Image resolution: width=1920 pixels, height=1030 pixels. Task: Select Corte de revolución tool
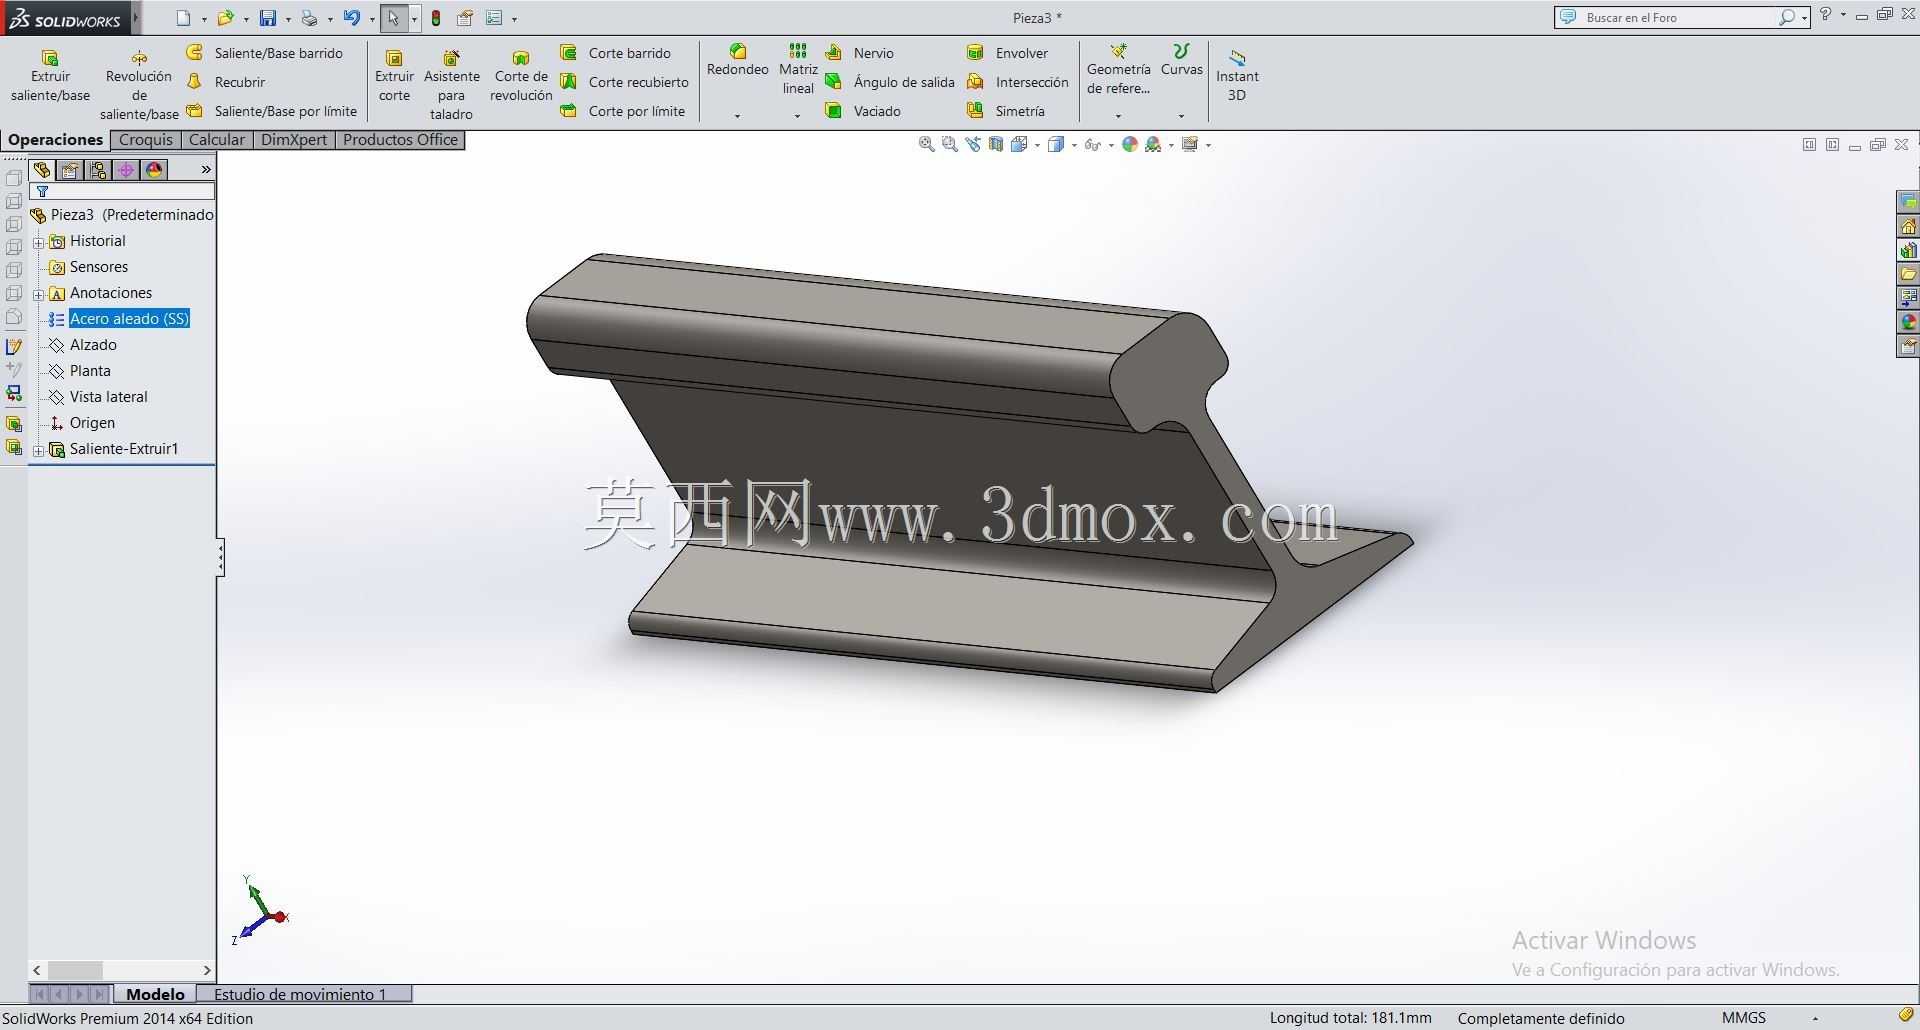pyautogui.click(x=521, y=77)
